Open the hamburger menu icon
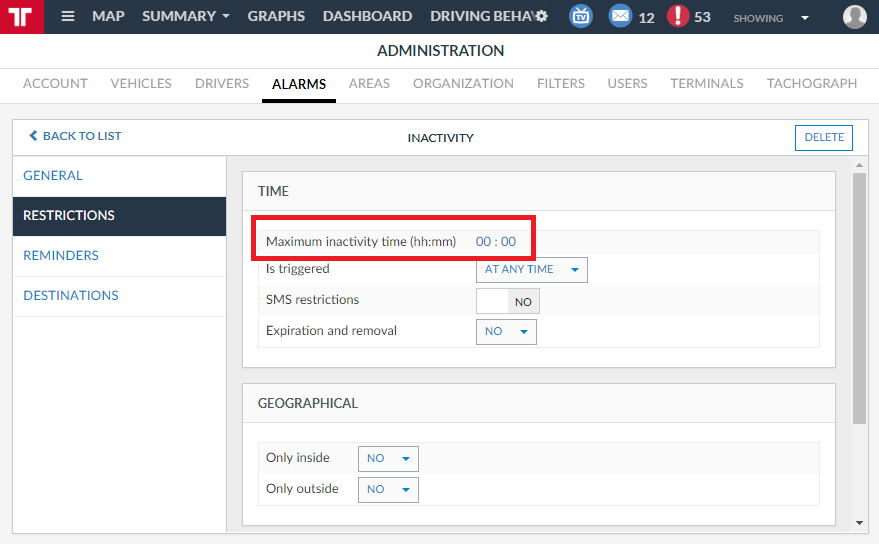 pyautogui.click(x=68, y=17)
